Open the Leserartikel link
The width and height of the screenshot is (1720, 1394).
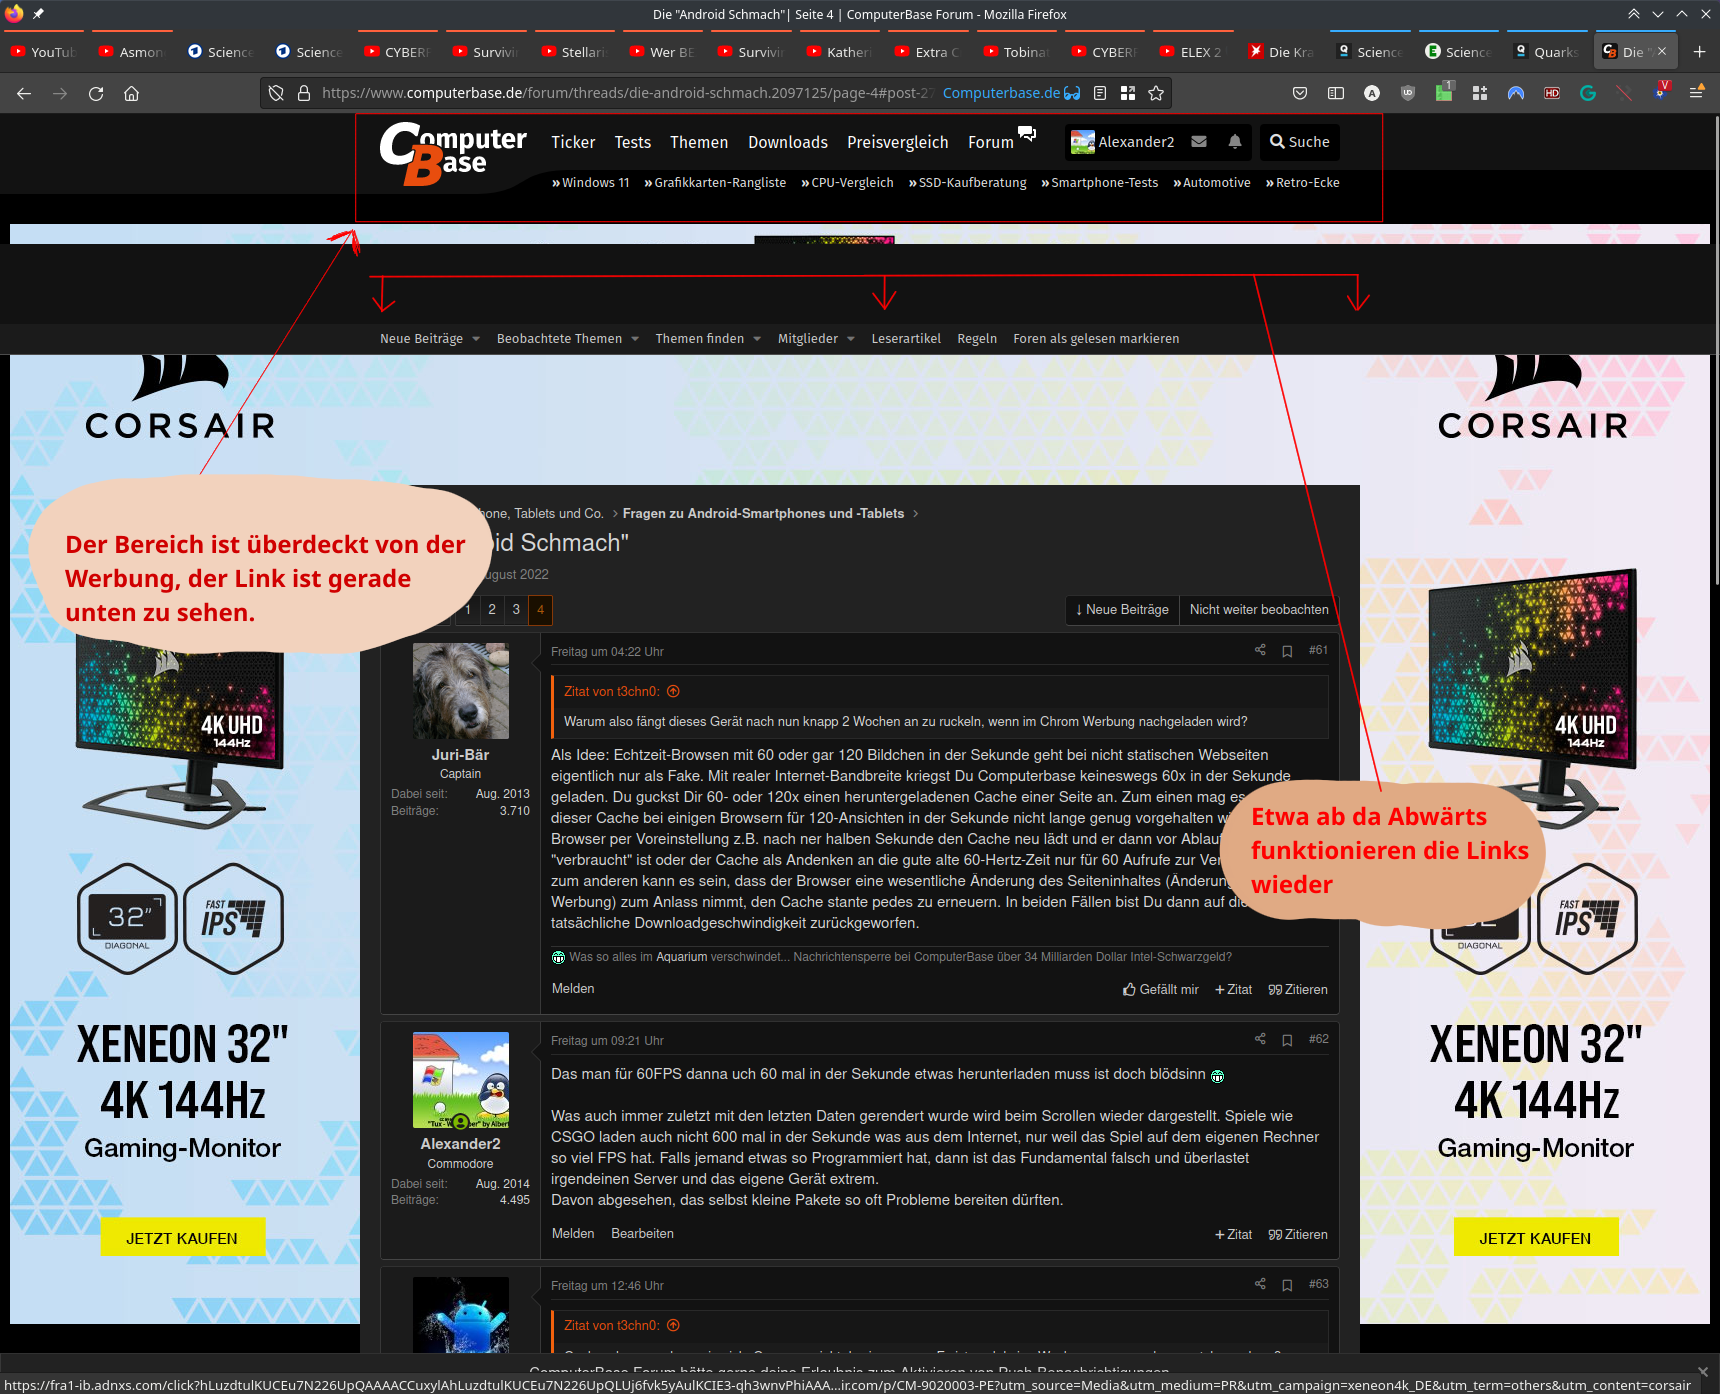click(906, 339)
